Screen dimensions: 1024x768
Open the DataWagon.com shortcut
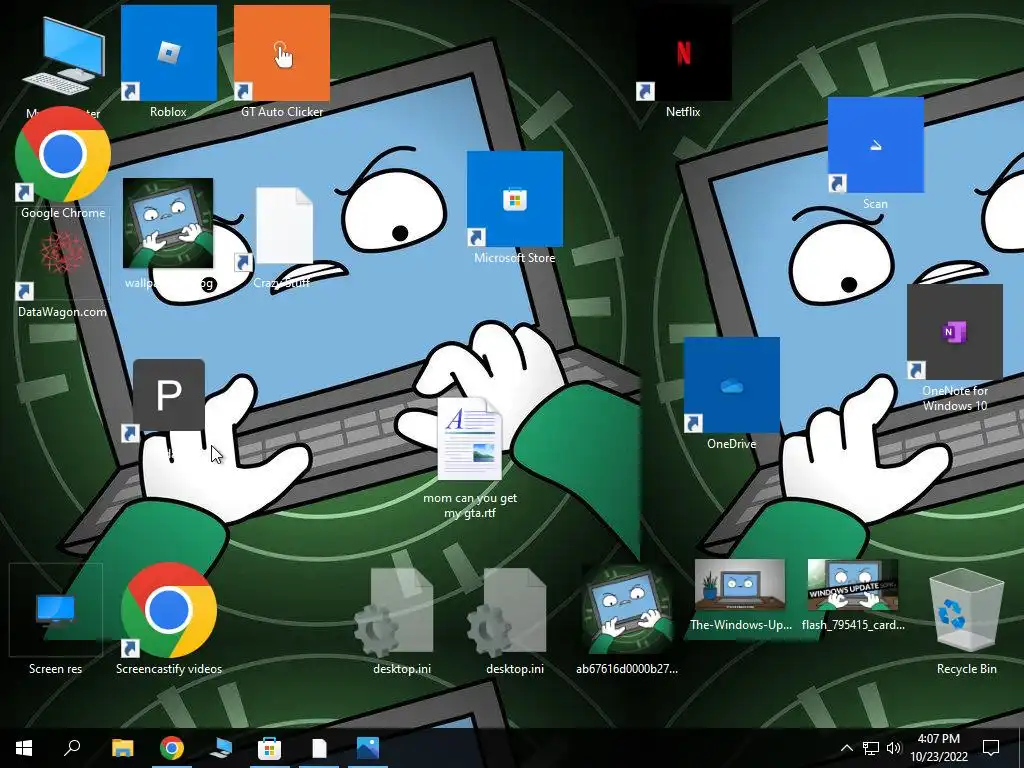(x=63, y=261)
